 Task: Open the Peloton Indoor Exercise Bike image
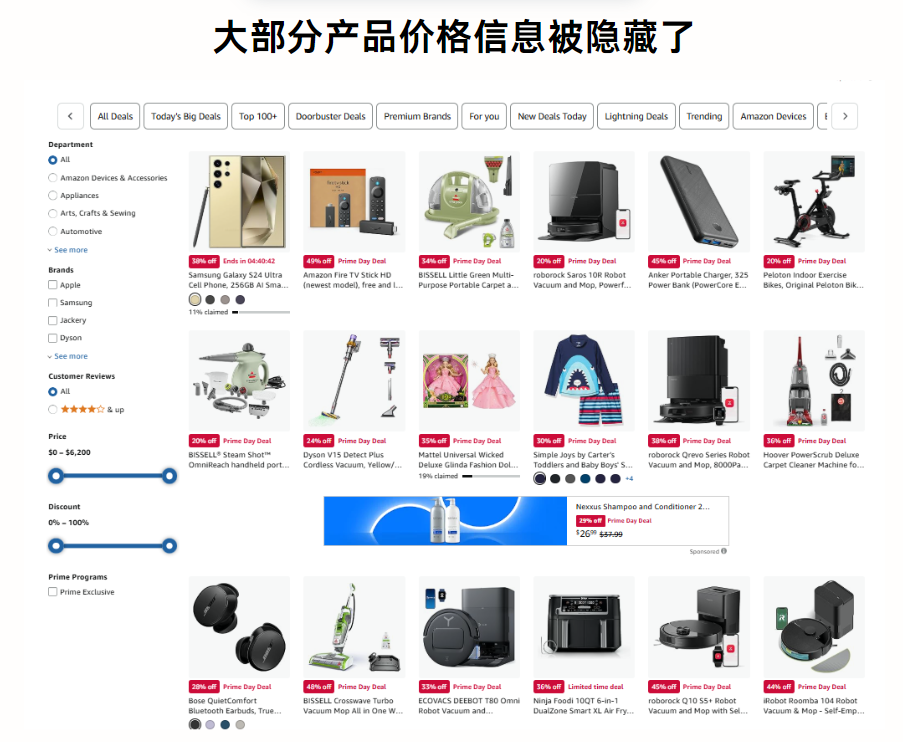(x=814, y=202)
